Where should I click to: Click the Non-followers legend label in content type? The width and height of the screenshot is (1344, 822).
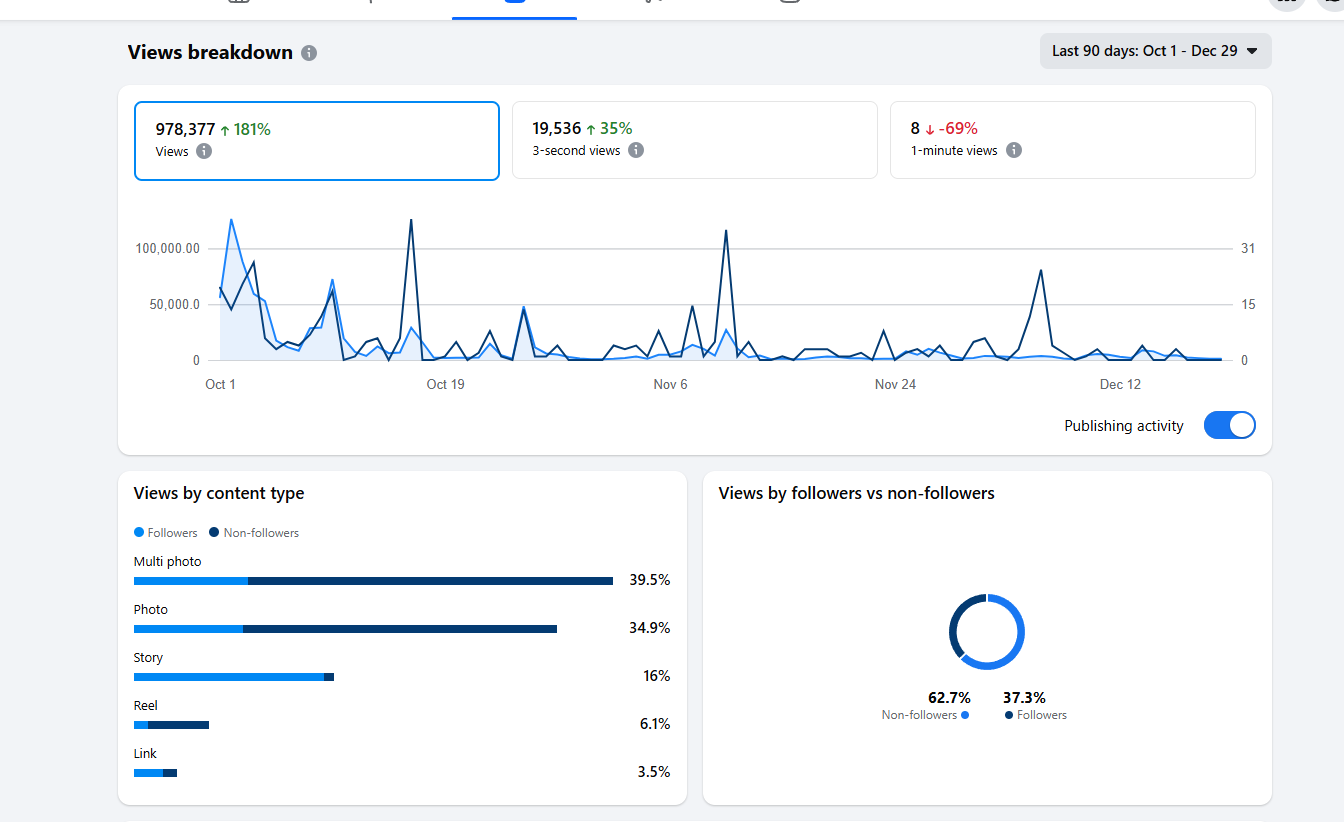pos(261,533)
